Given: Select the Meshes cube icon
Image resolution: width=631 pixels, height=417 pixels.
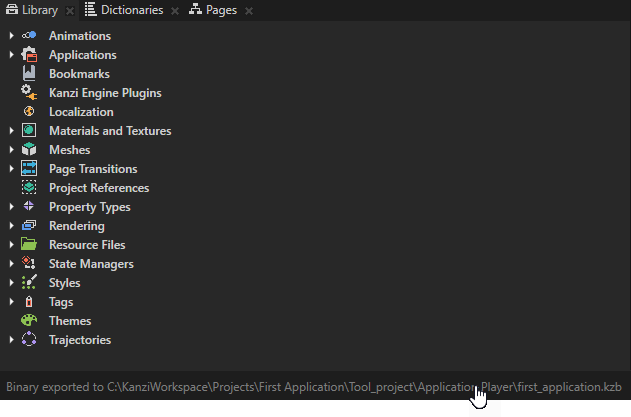Looking at the screenshot, I should (x=29, y=150).
